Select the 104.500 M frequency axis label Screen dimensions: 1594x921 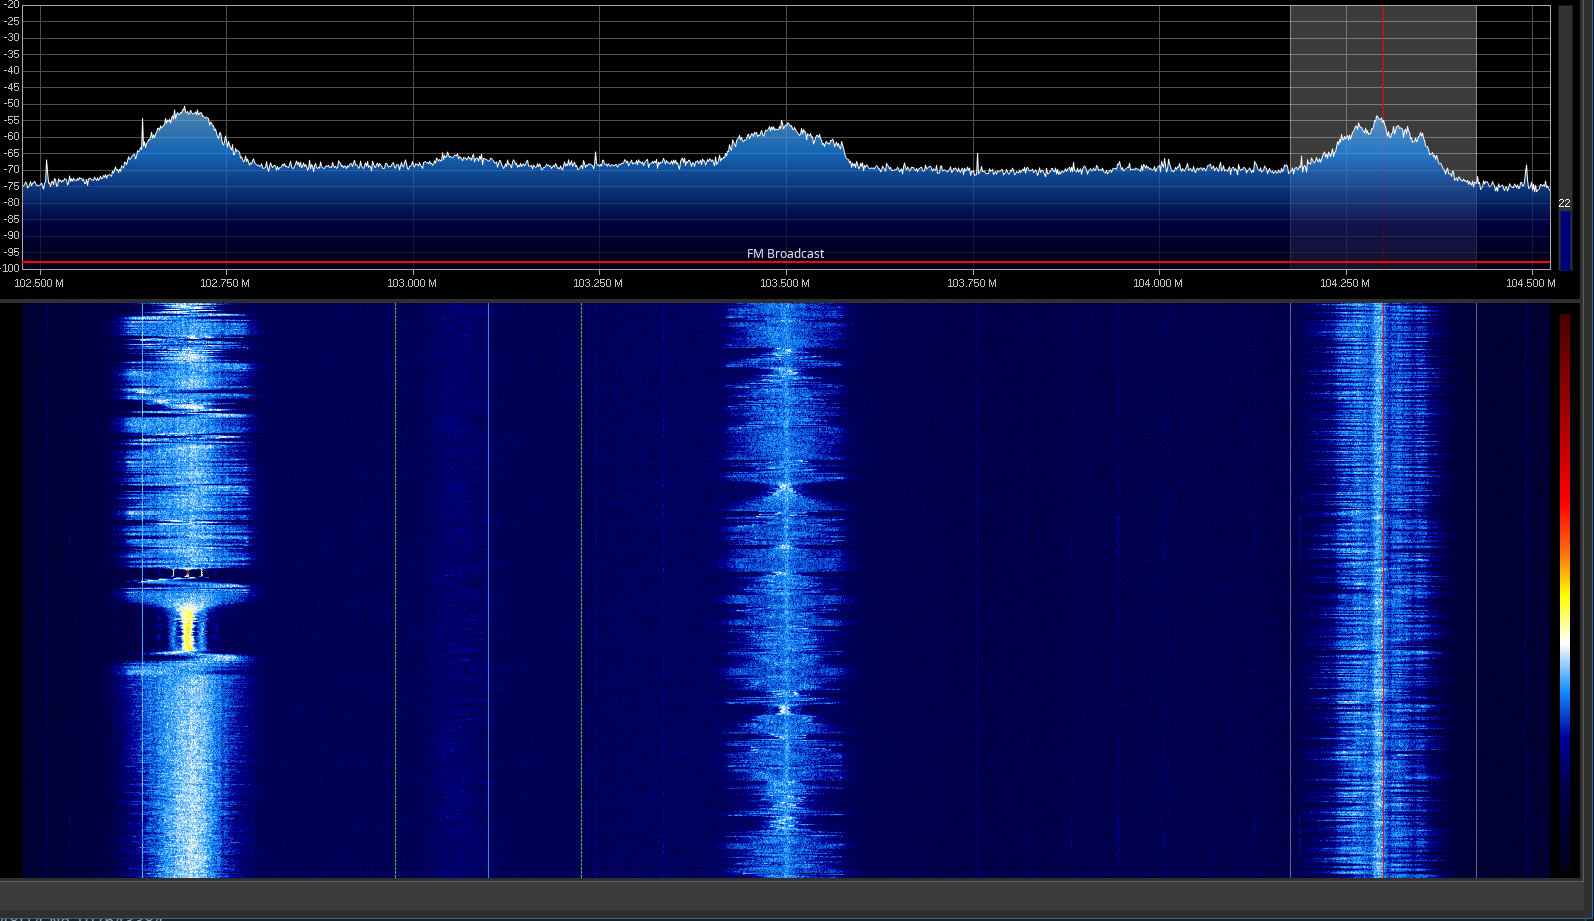click(1531, 283)
